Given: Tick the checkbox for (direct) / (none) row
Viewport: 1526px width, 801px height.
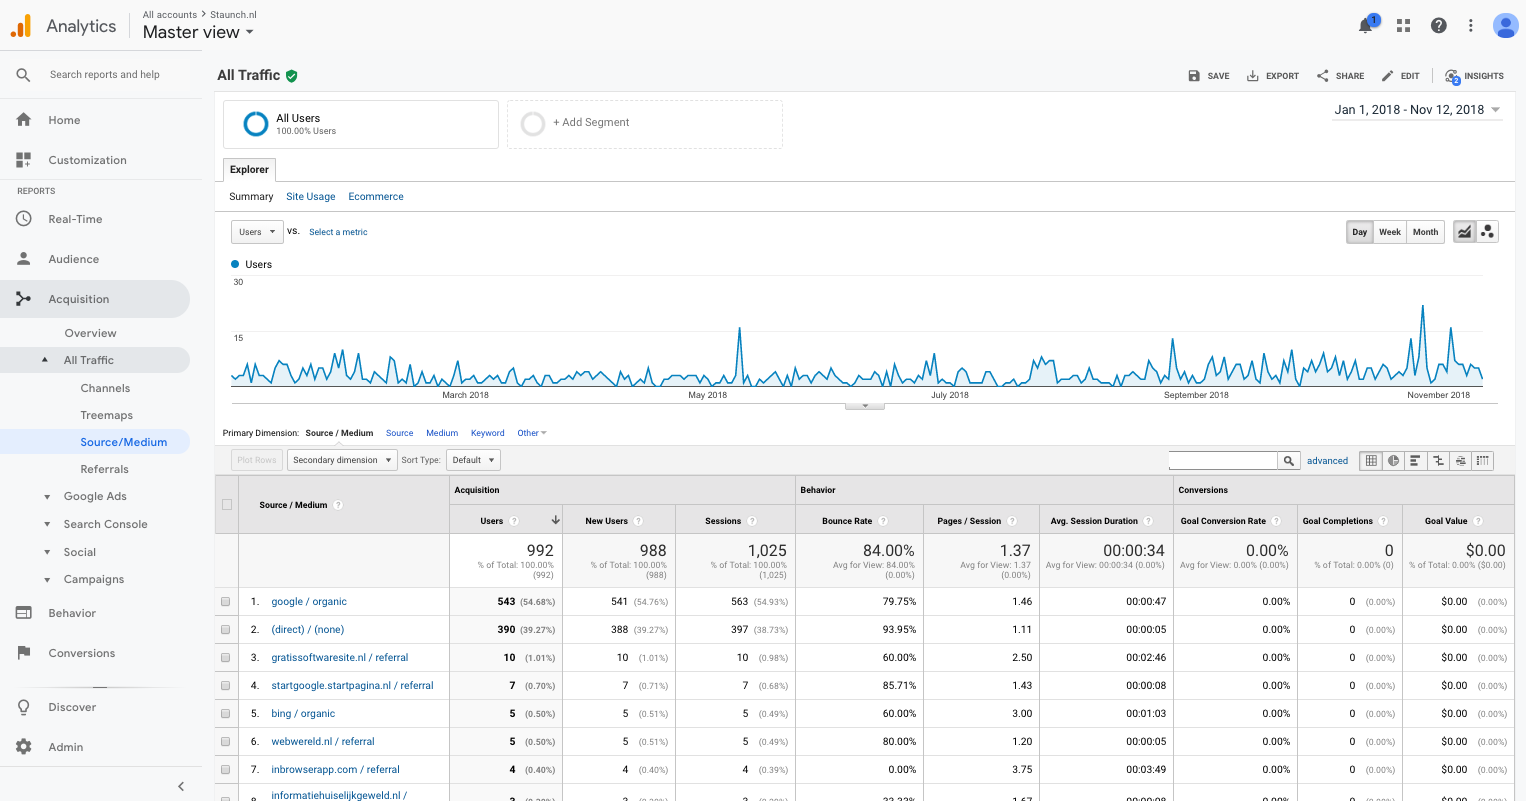Looking at the screenshot, I should click(226, 630).
